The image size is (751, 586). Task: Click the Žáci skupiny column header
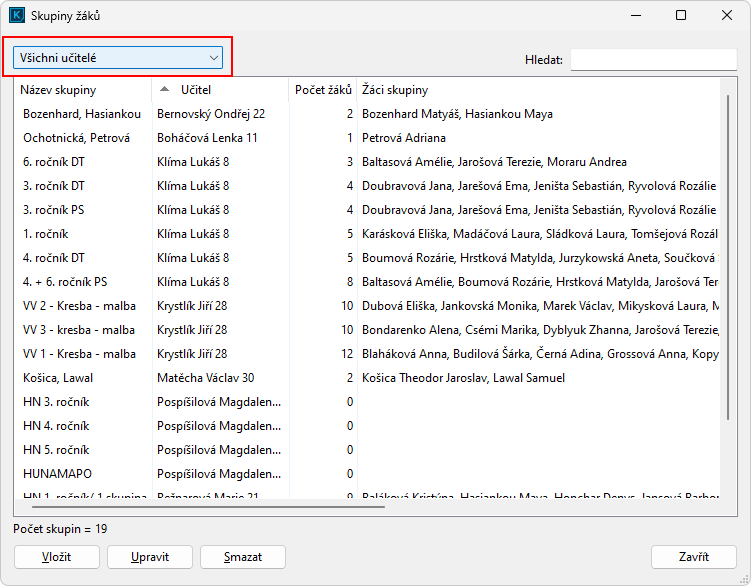click(x=395, y=90)
